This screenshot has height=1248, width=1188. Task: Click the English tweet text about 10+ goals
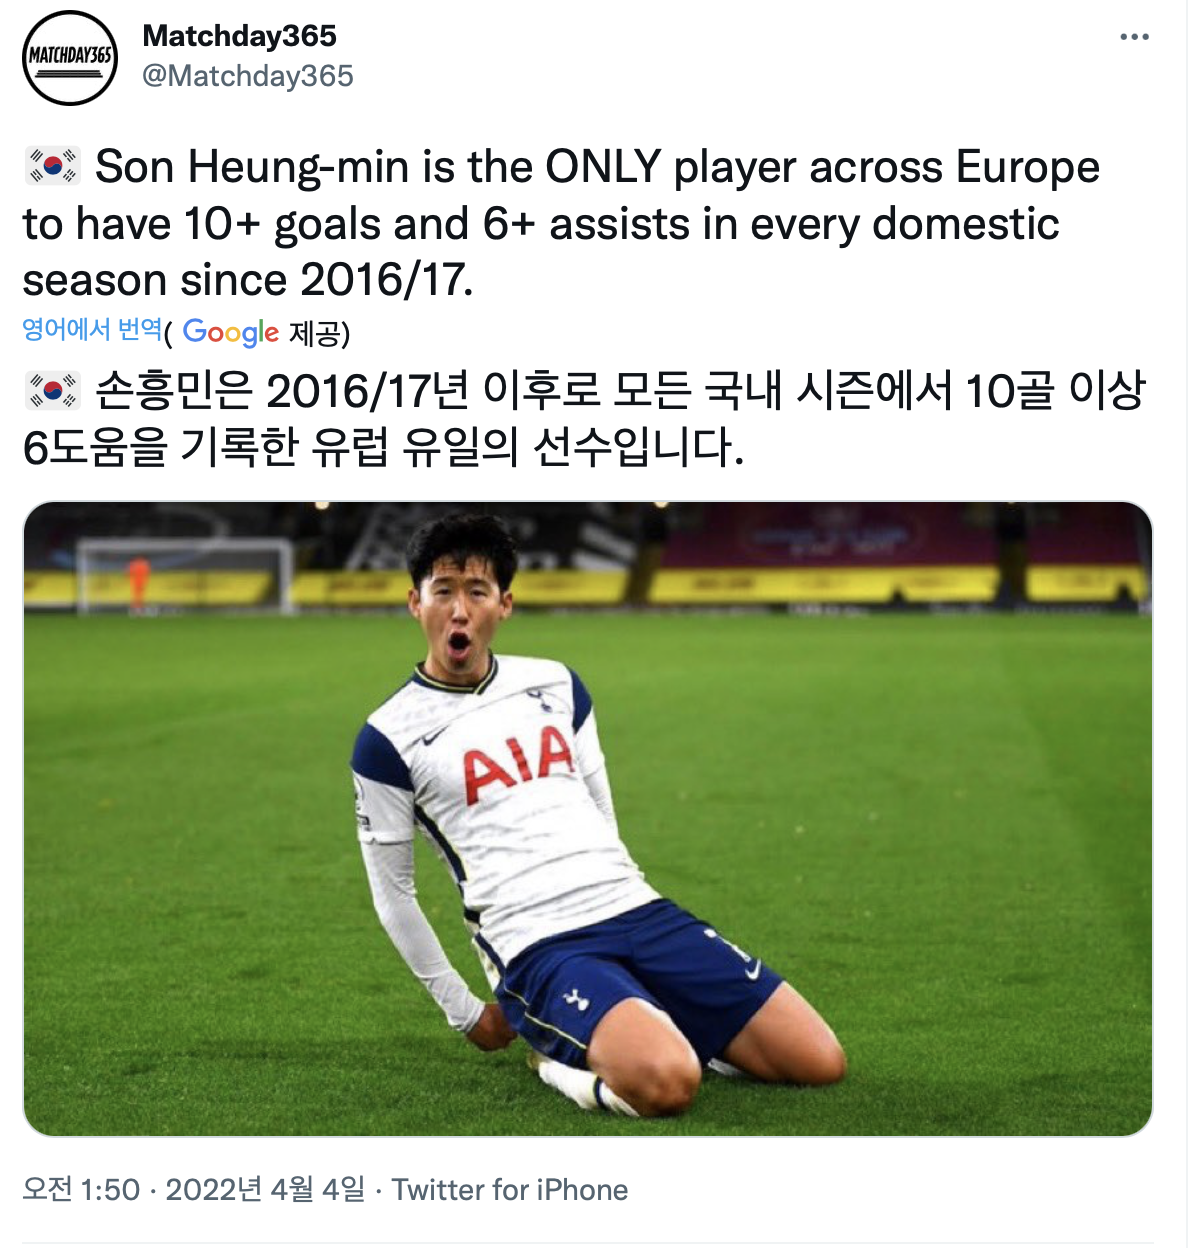[x=562, y=223]
